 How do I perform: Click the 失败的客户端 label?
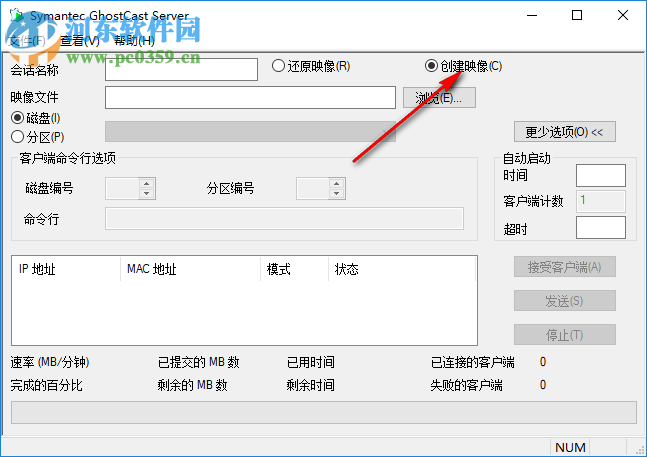coord(466,385)
